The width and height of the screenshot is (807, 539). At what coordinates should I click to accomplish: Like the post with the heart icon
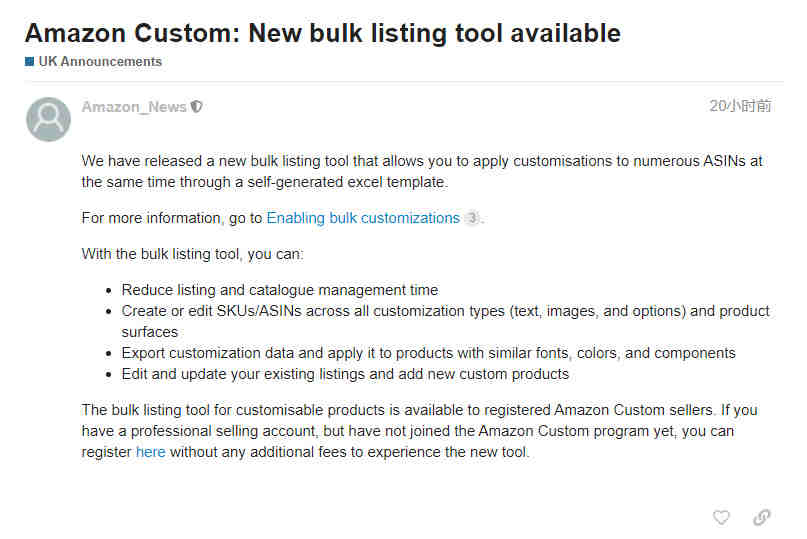coord(721,517)
